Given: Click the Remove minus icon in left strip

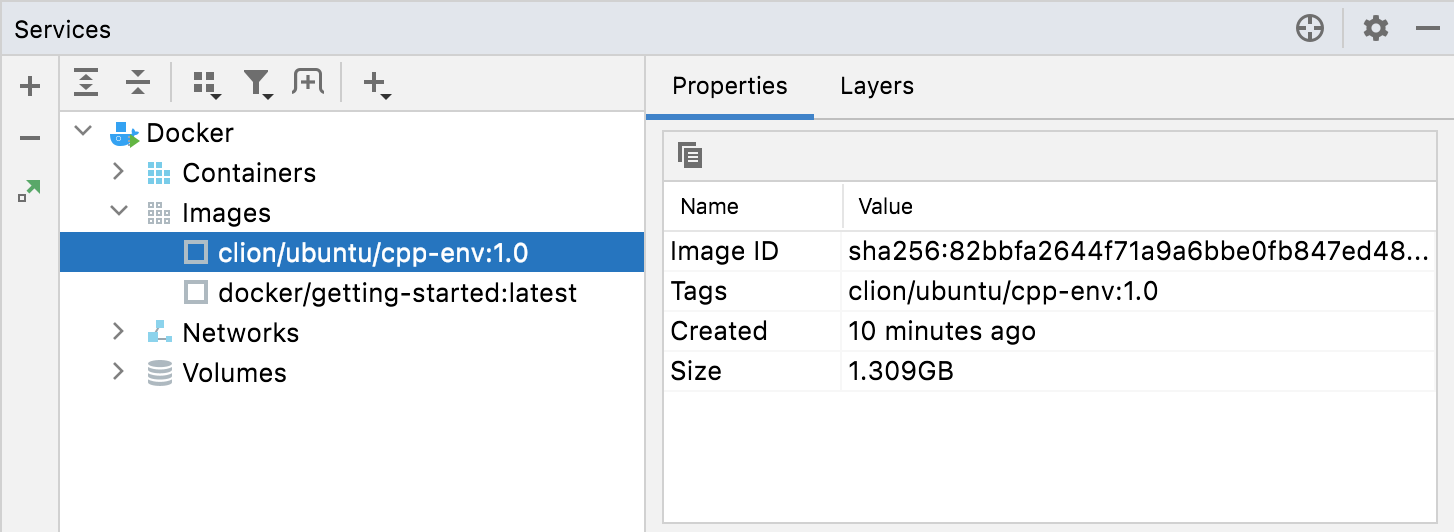Looking at the screenshot, I should click(30, 138).
